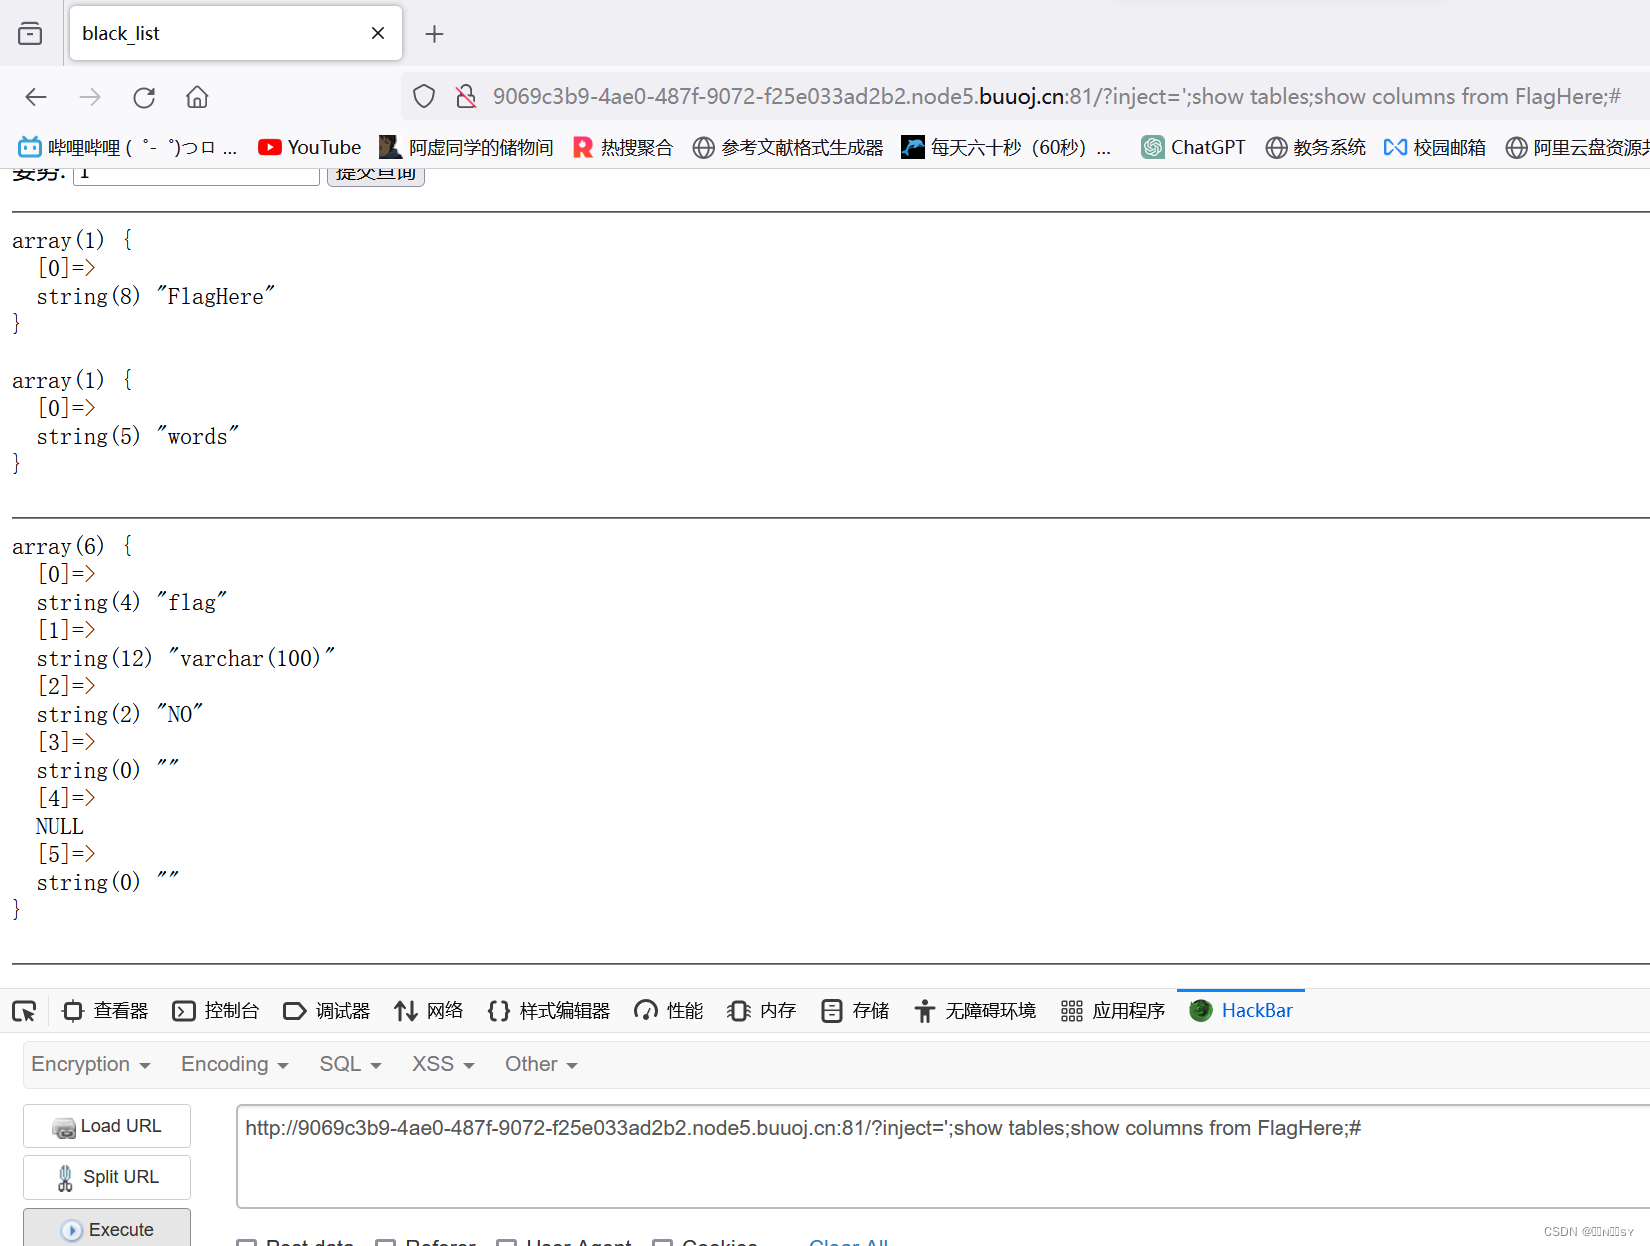1650x1246 pixels.
Task: Click the Split URL button
Action: tap(106, 1177)
